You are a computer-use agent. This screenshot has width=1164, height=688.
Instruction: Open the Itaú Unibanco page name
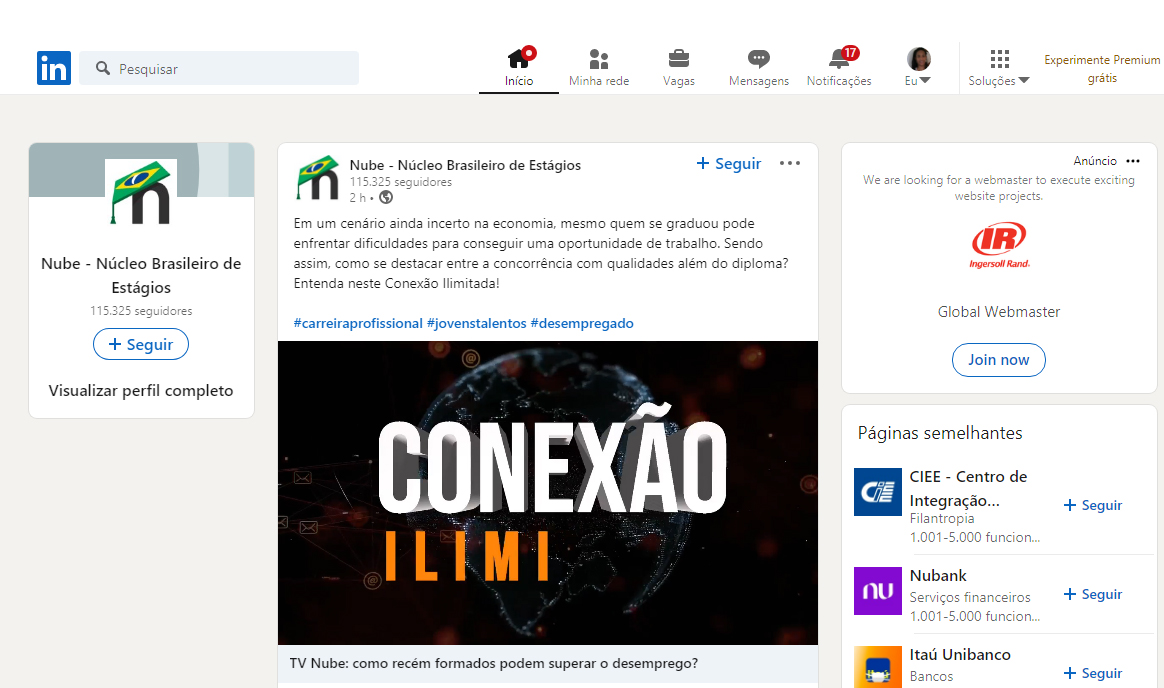(x=960, y=655)
